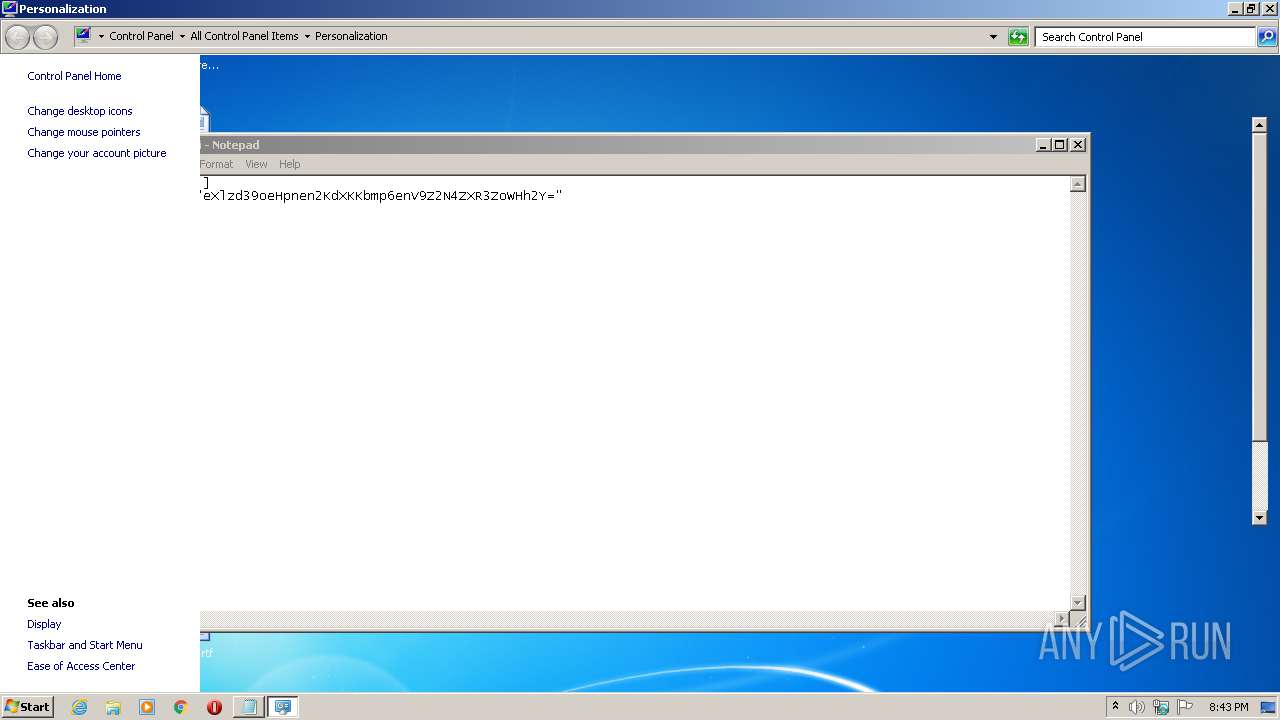Click All Control Panel Items breadcrumb

point(244,36)
